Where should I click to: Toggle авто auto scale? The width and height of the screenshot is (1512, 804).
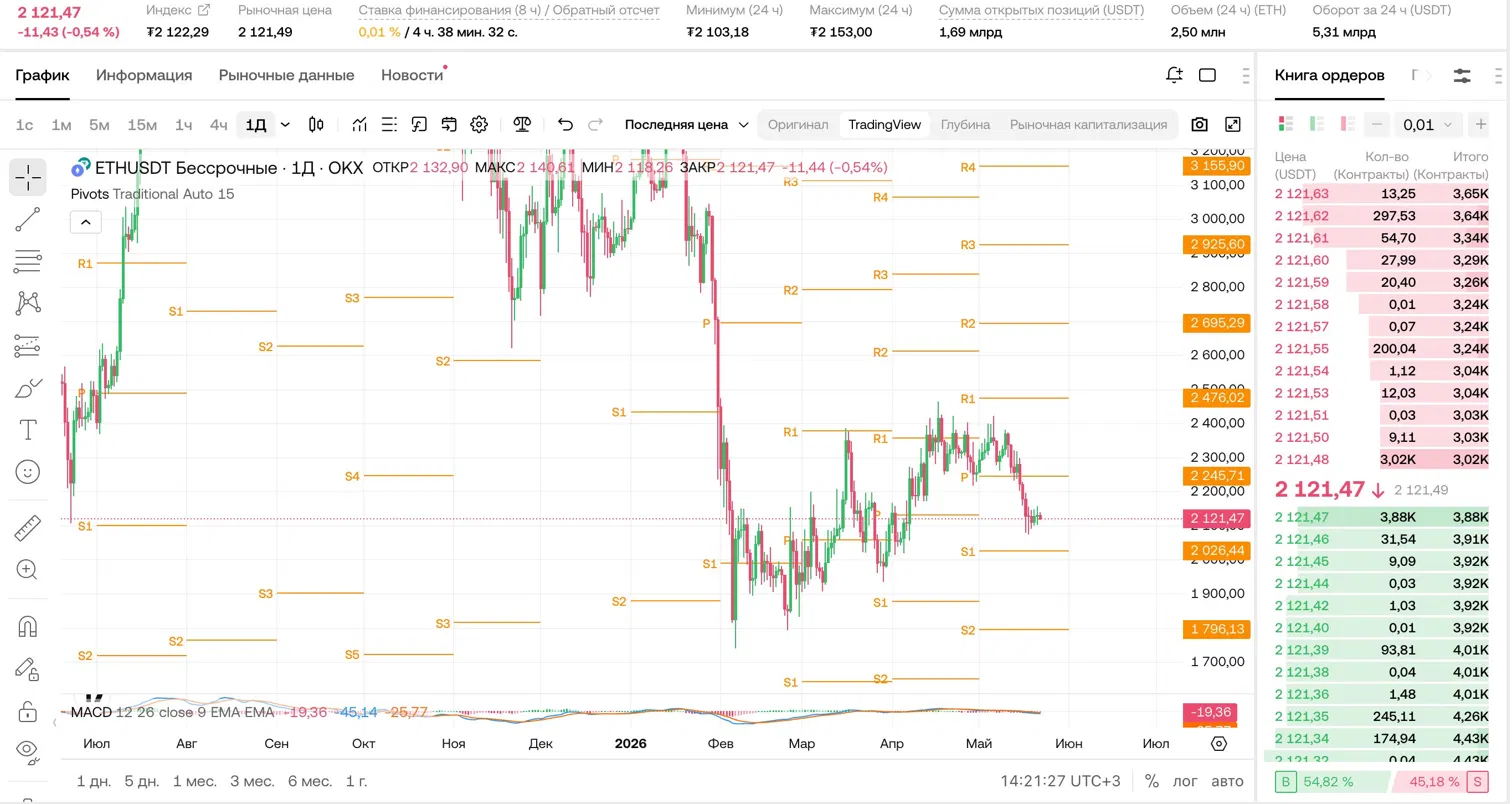1227,781
